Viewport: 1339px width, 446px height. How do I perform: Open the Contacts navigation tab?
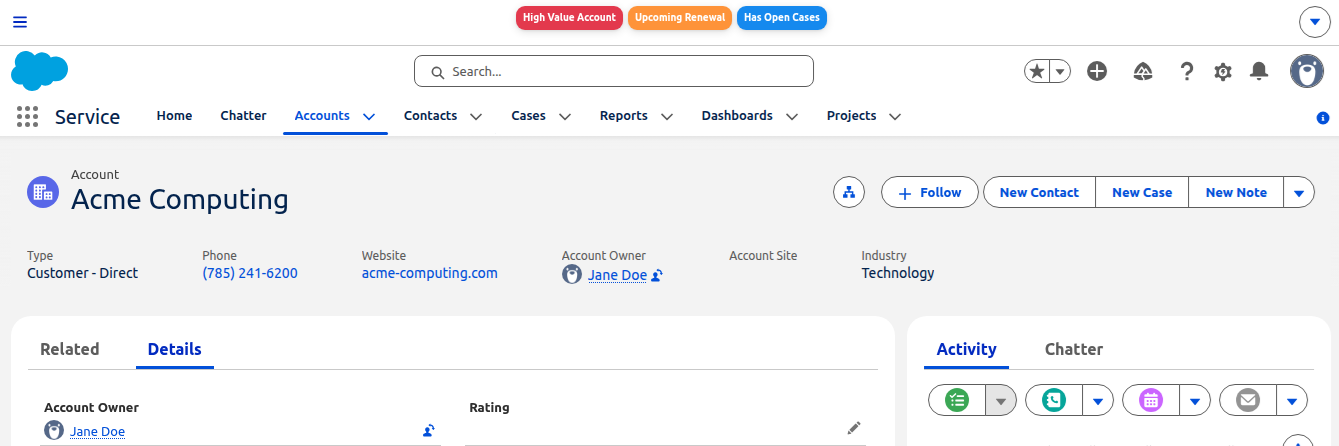click(430, 116)
